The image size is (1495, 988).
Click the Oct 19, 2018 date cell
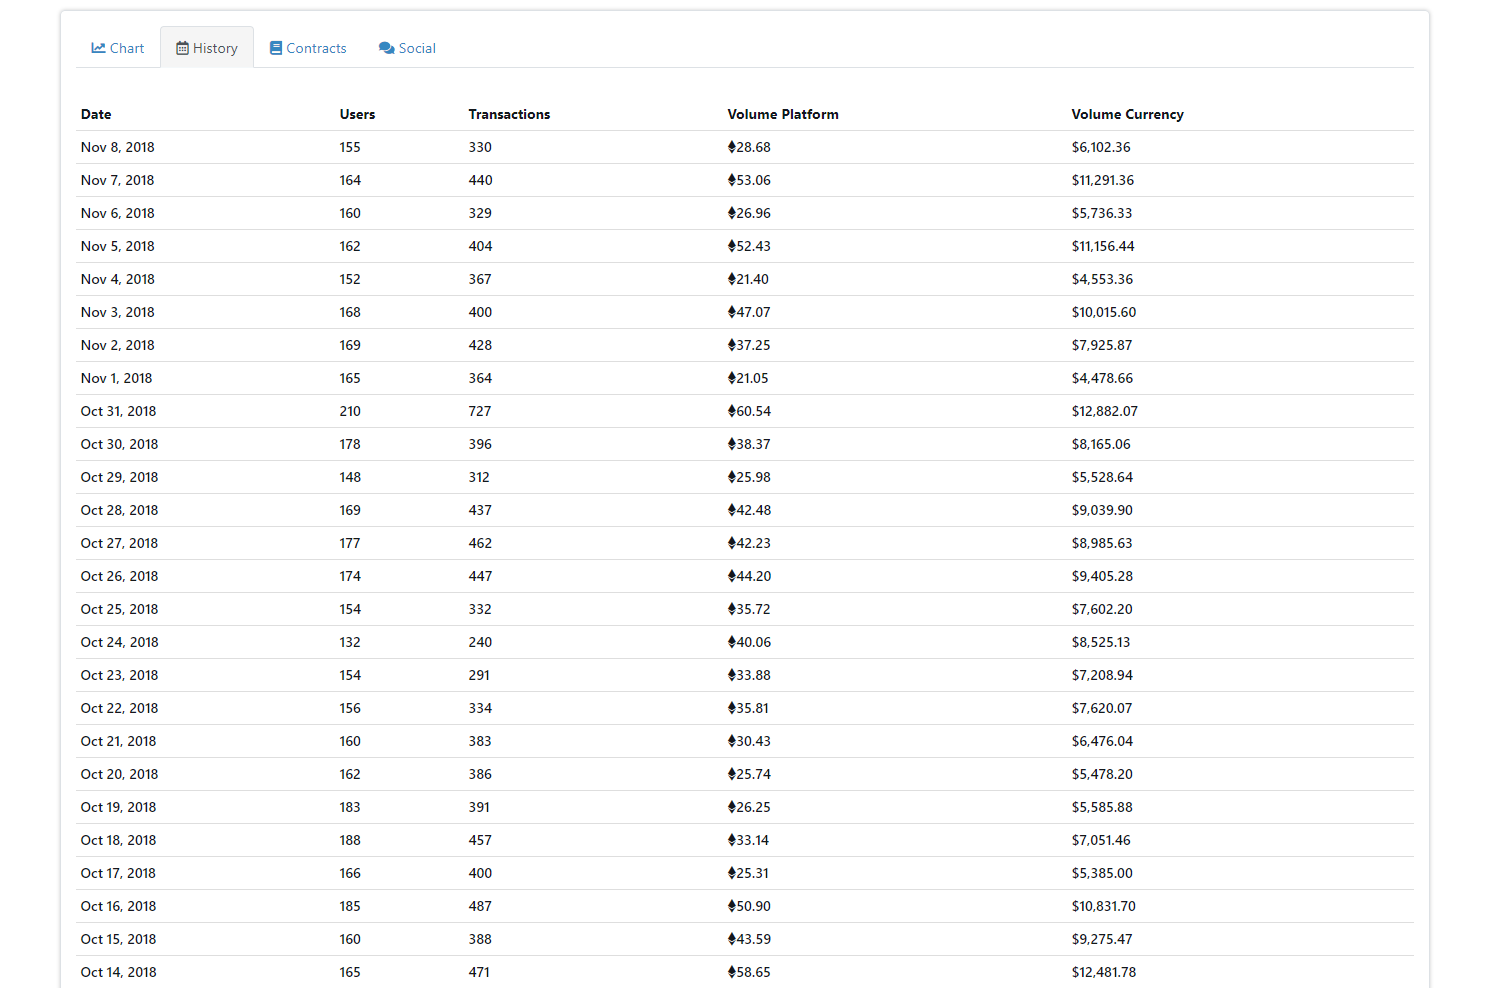119,807
